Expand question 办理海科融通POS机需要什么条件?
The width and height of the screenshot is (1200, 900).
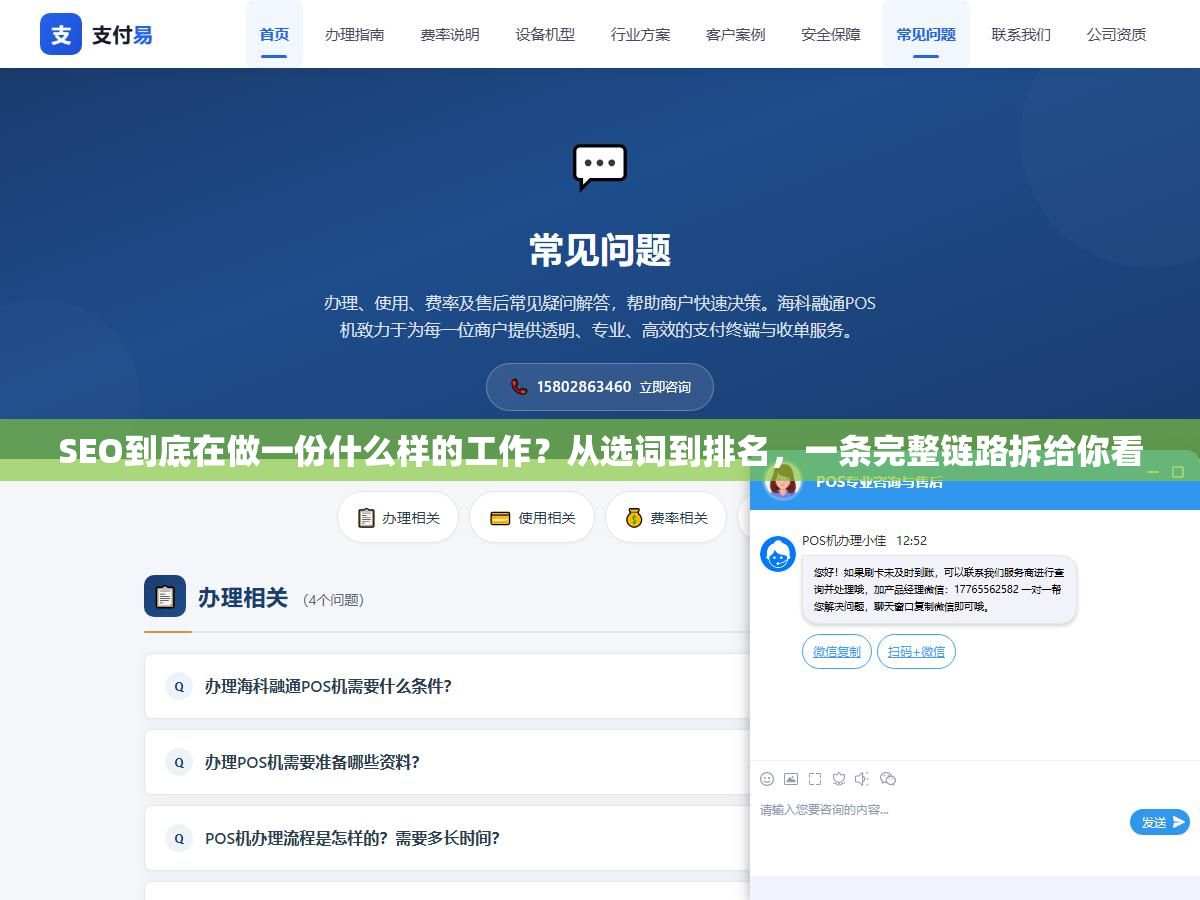click(x=447, y=686)
